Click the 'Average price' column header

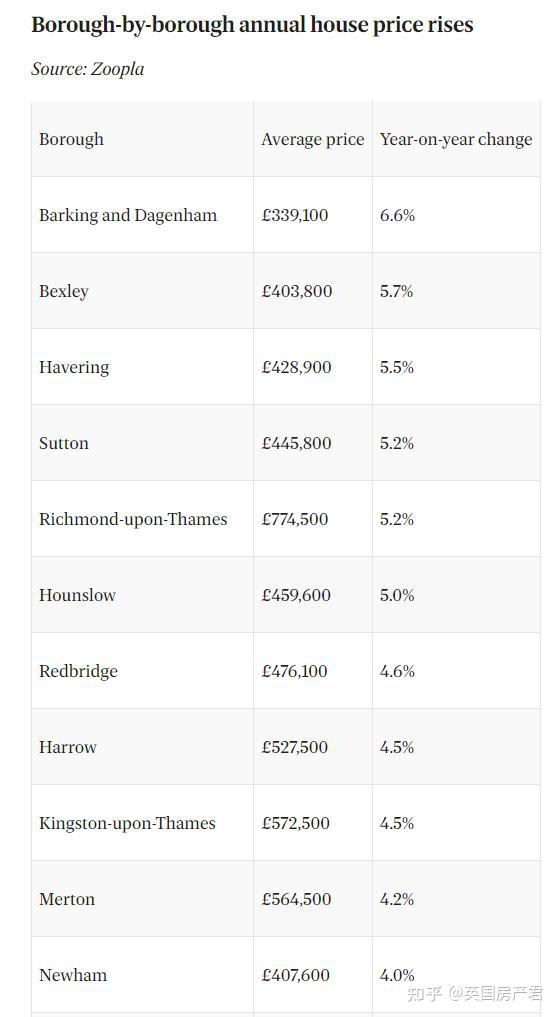pyautogui.click(x=313, y=139)
